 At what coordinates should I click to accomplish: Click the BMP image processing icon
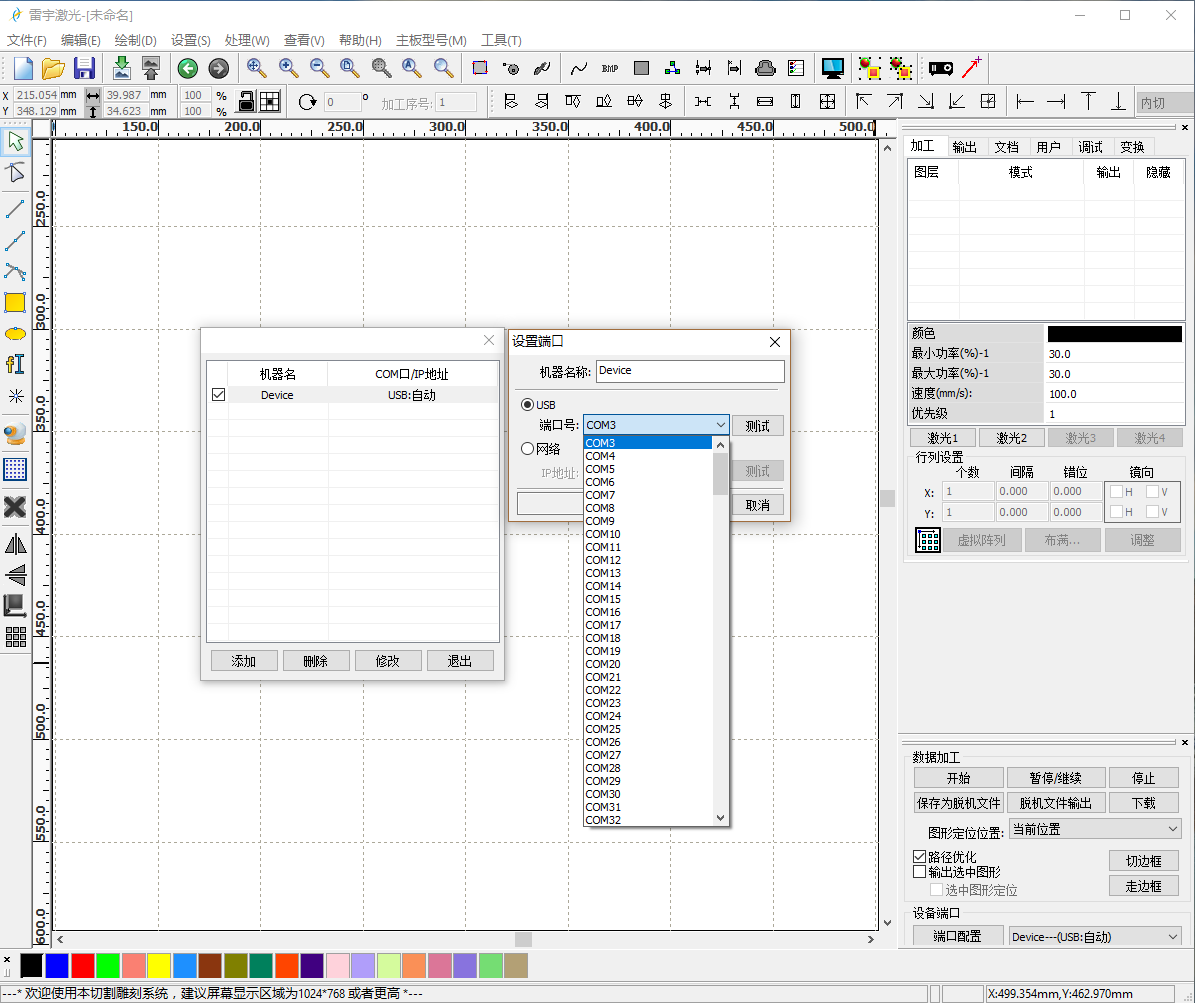click(610, 69)
